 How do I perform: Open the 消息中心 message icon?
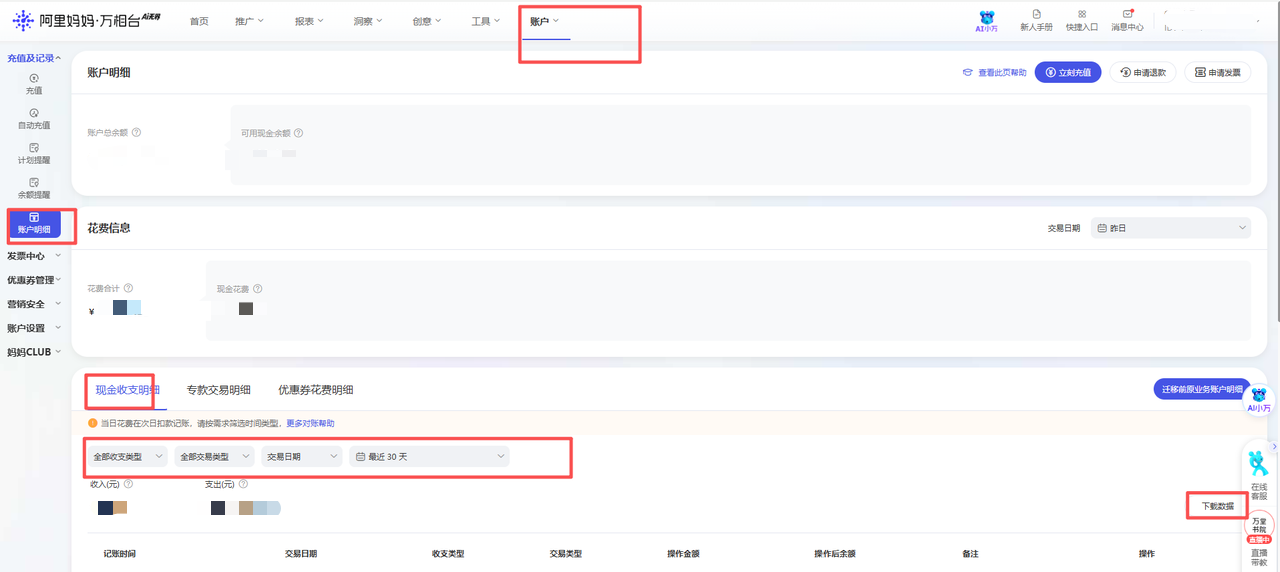[1127, 21]
